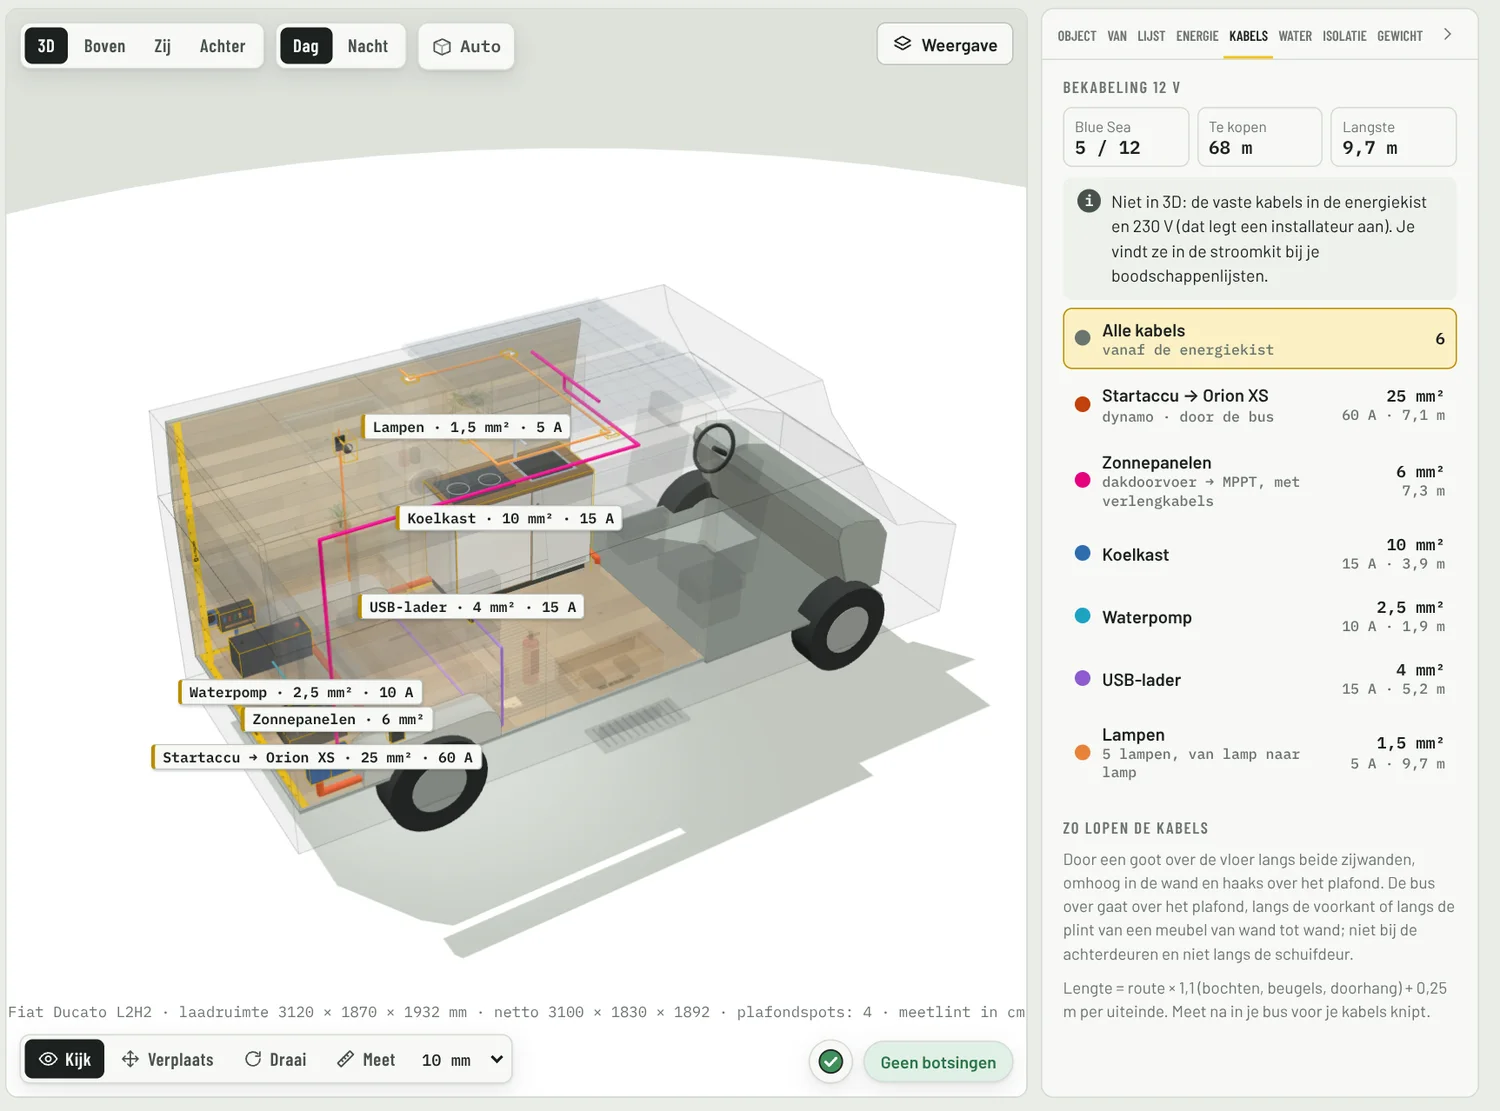Switch to Boven view
Image resolution: width=1500 pixels, height=1111 pixels.
tap(105, 46)
